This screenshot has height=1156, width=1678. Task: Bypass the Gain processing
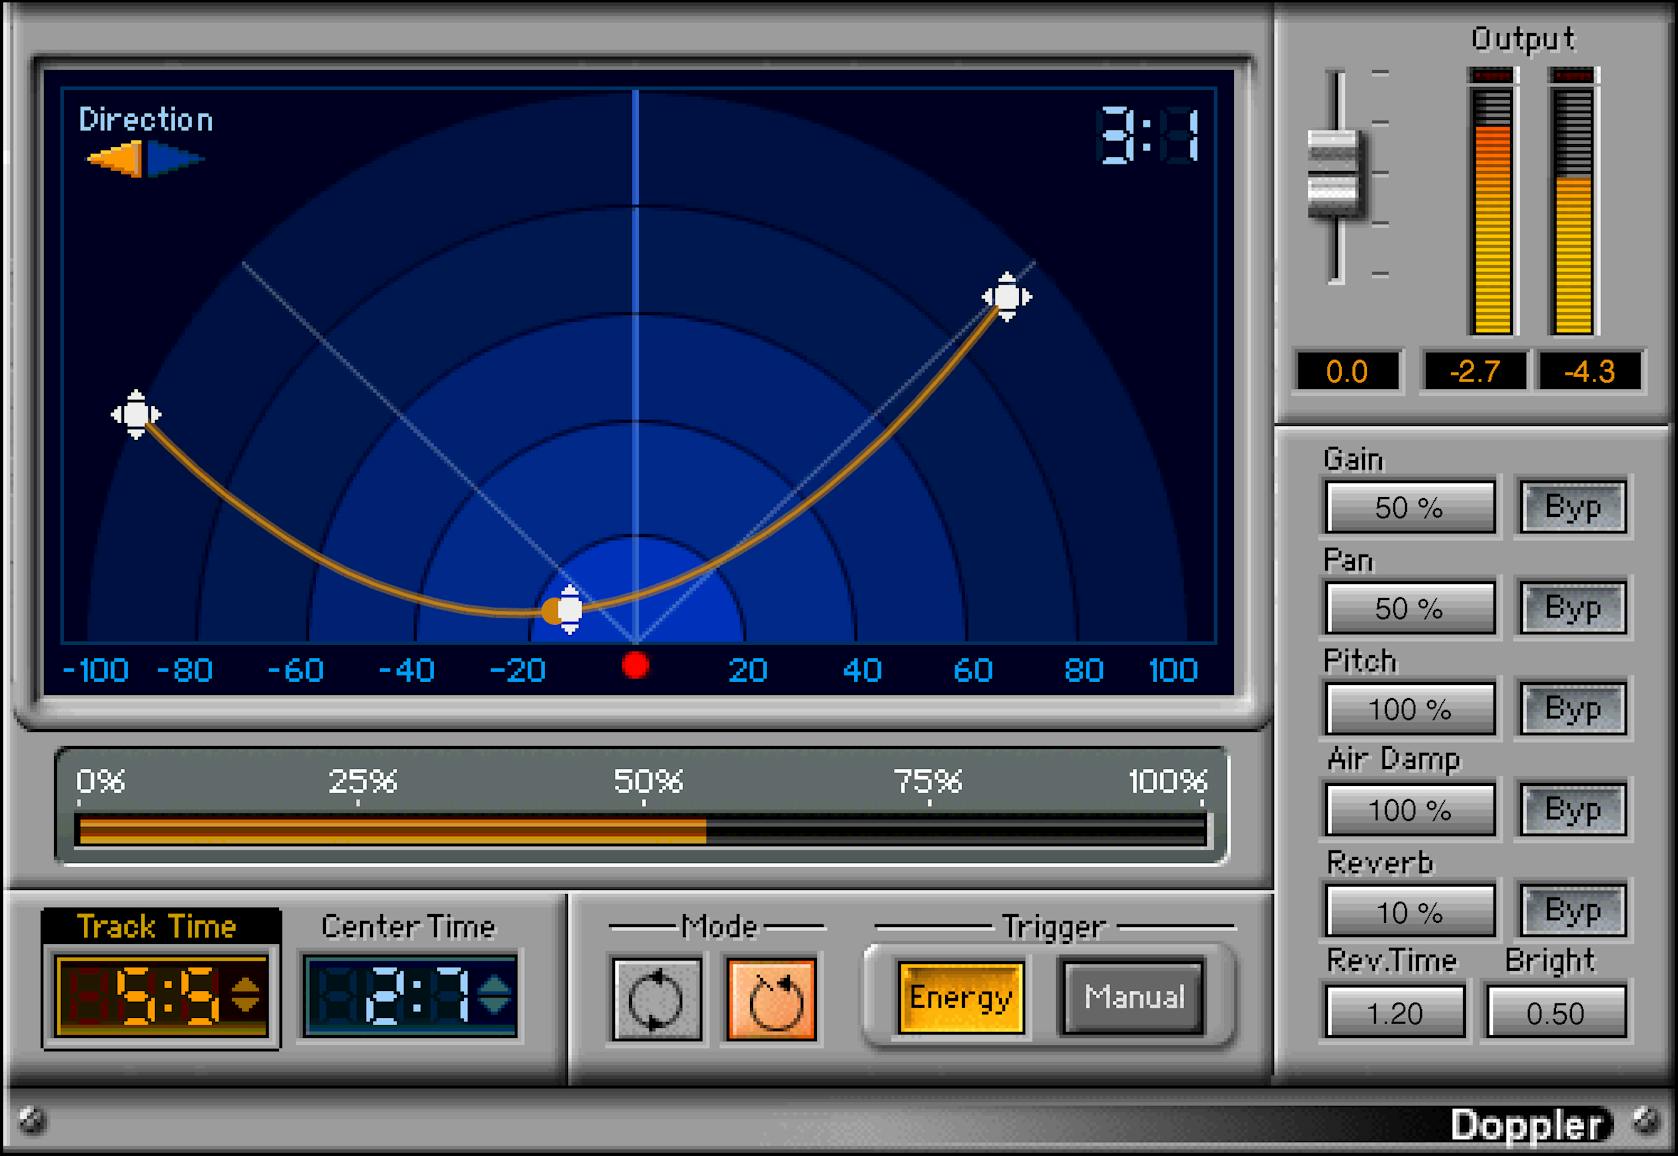[x=1572, y=507]
